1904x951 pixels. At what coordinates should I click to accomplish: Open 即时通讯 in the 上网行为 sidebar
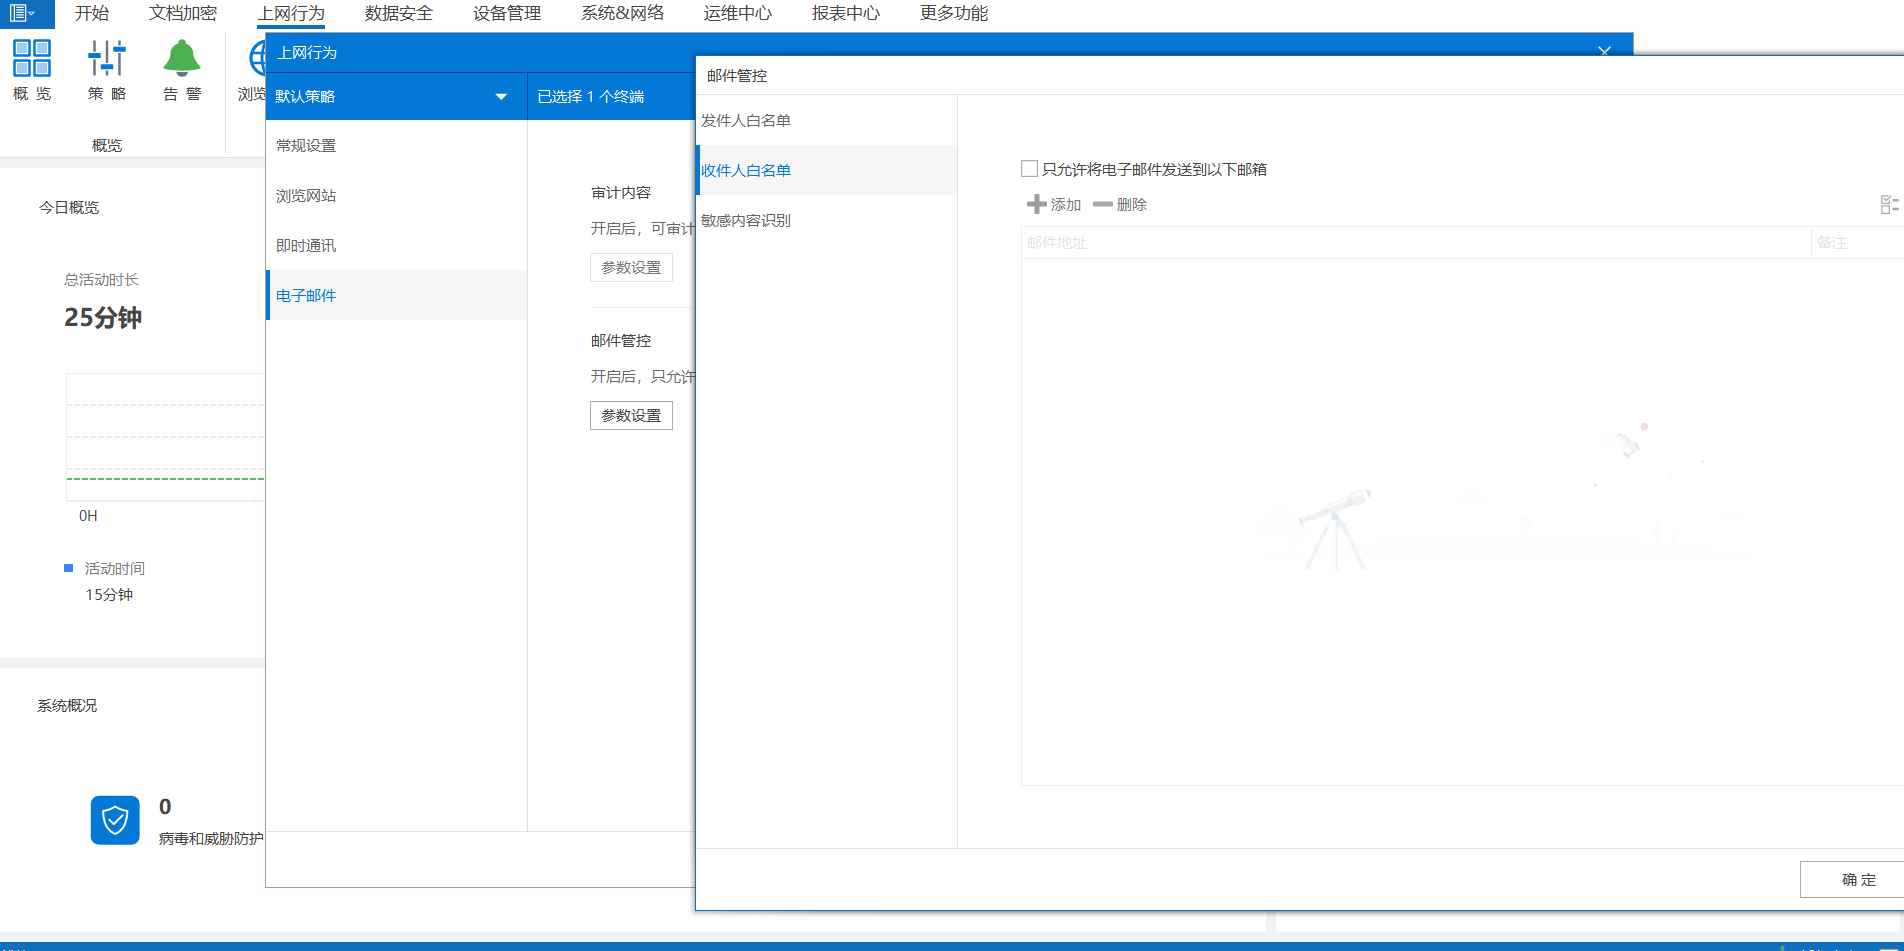click(x=396, y=245)
